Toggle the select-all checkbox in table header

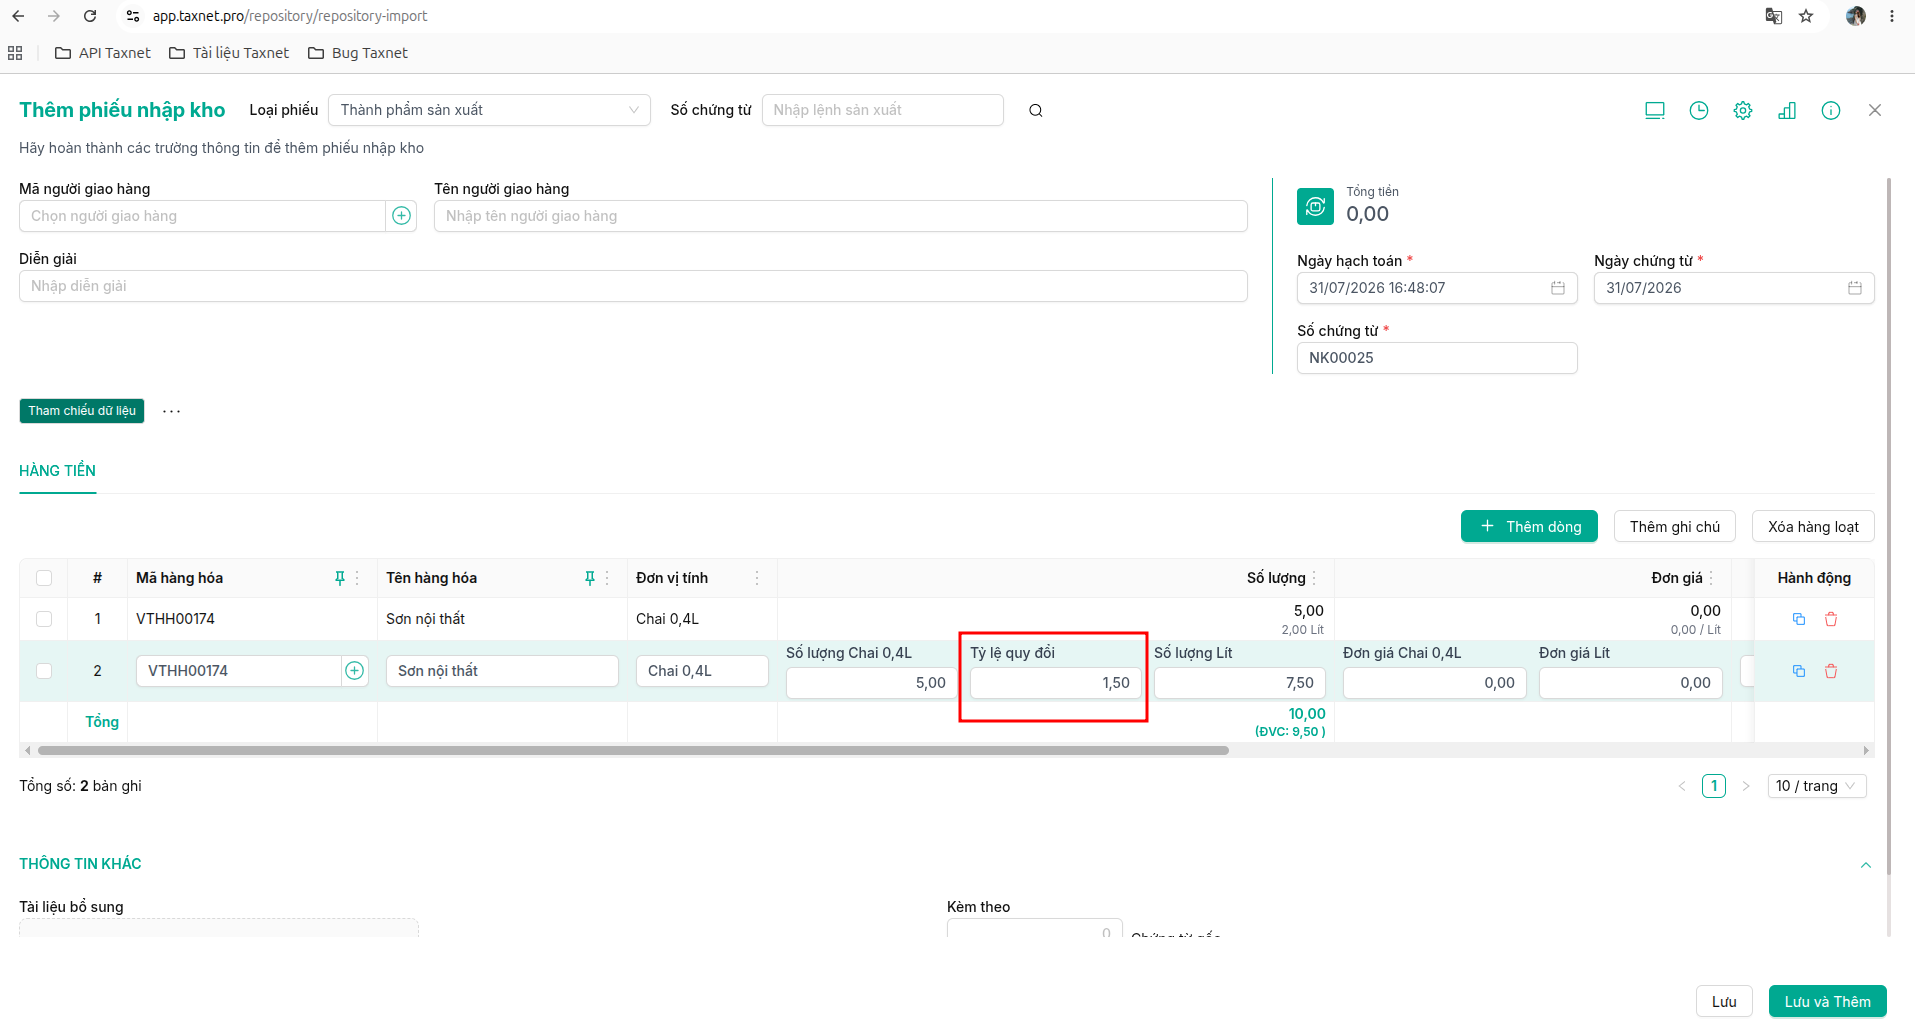tap(44, 578)
